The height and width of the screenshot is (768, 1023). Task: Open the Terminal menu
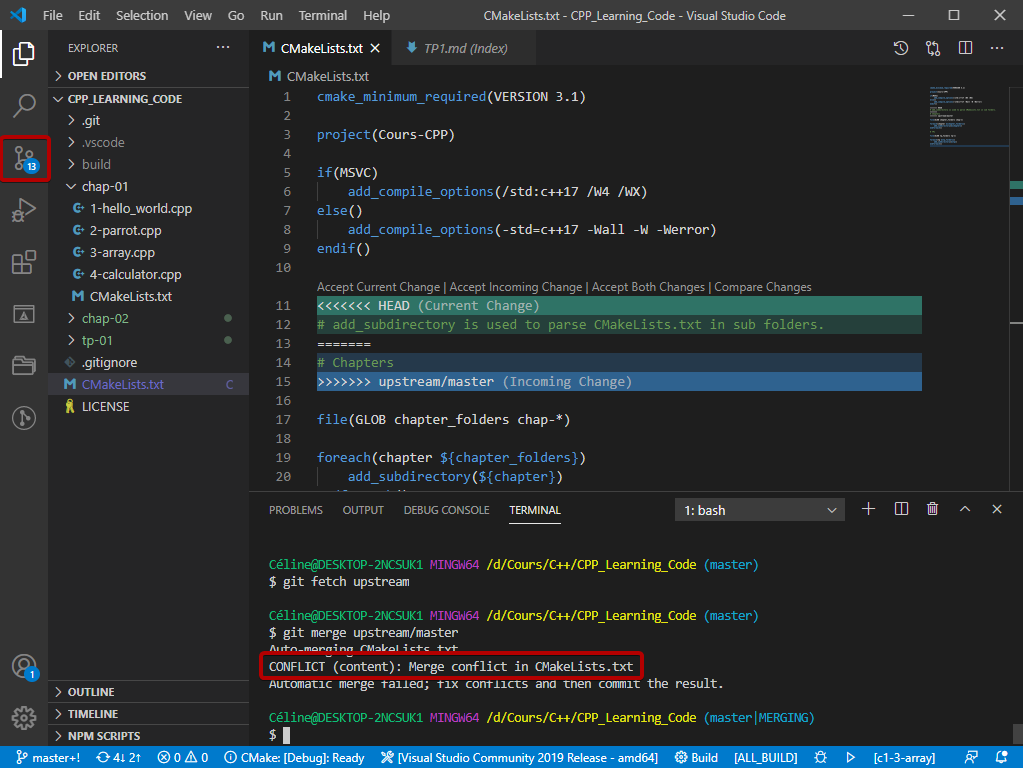(x=322, y=15)
